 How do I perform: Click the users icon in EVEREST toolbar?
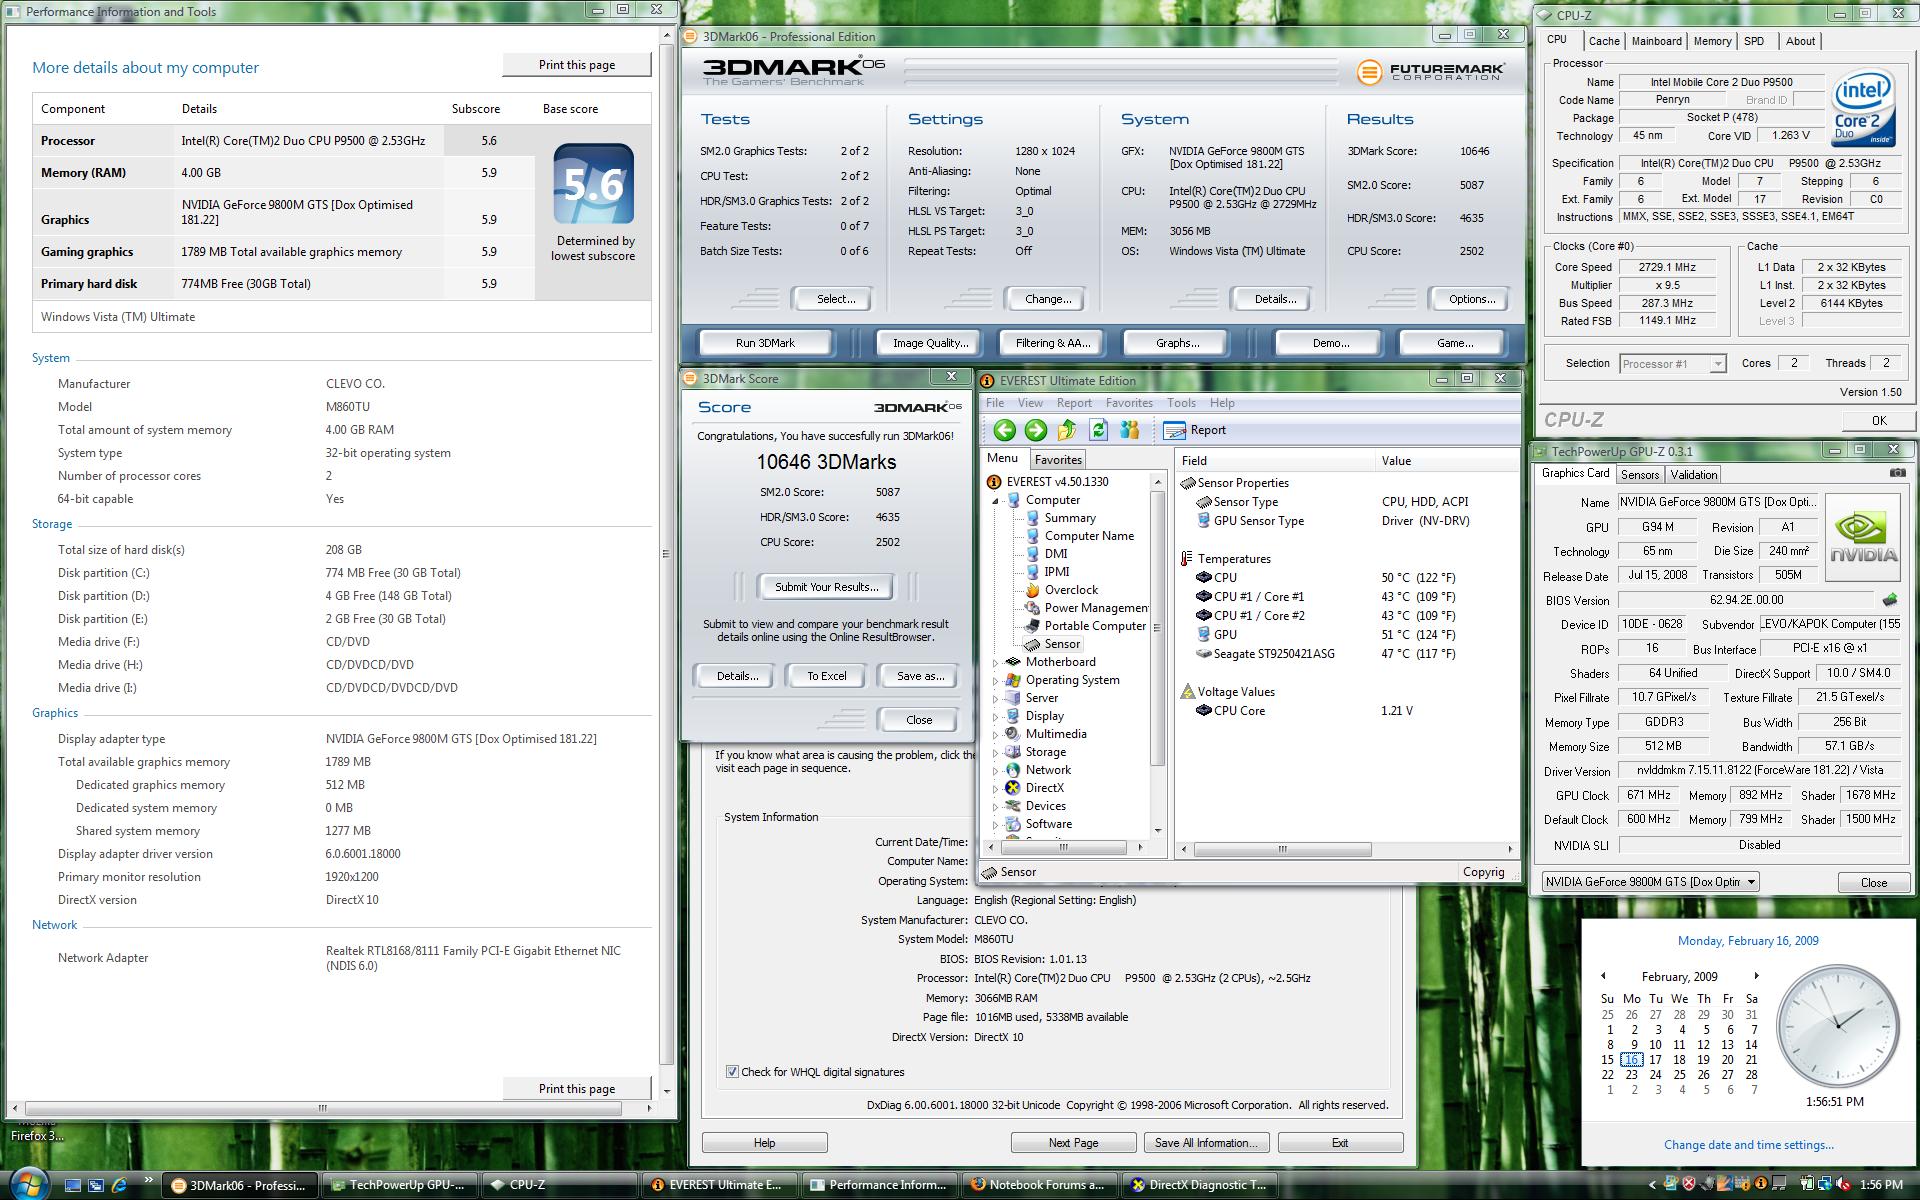[x=1129, y=430]
